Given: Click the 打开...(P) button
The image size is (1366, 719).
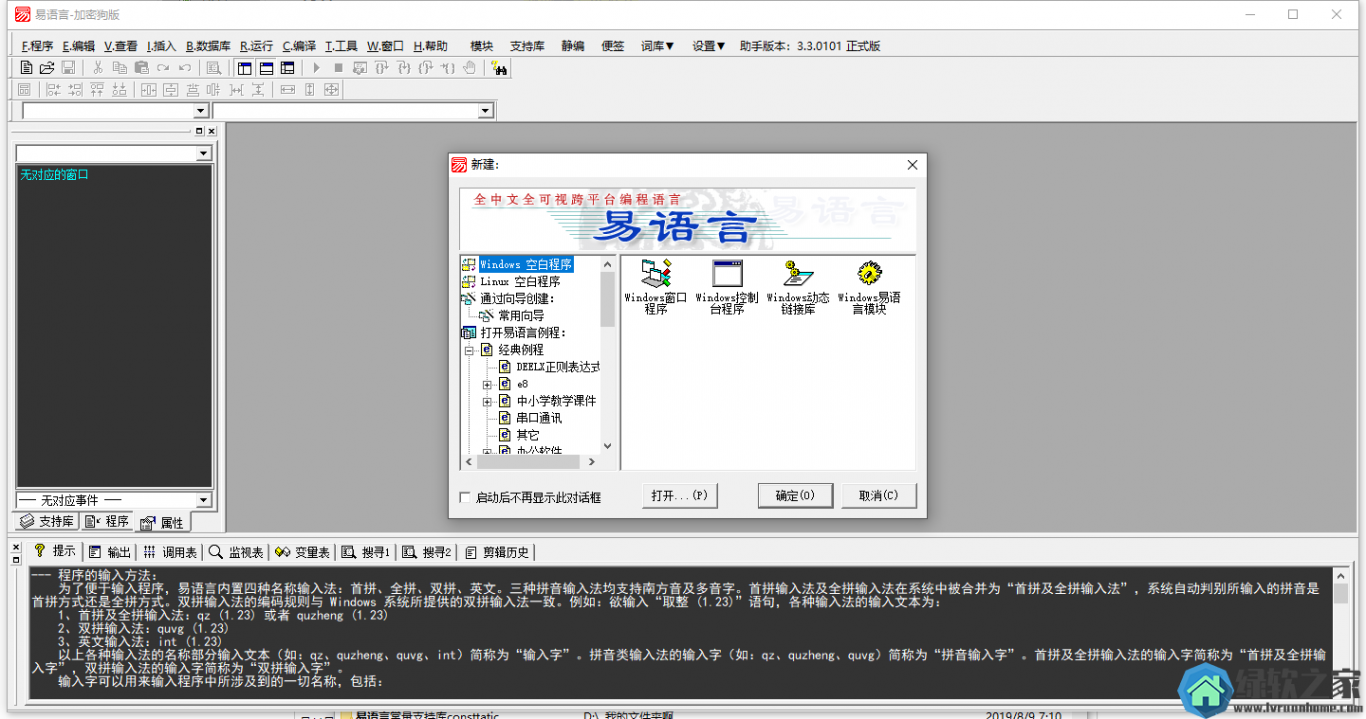Looking at the screenshot, I should (x=679, y=496).
